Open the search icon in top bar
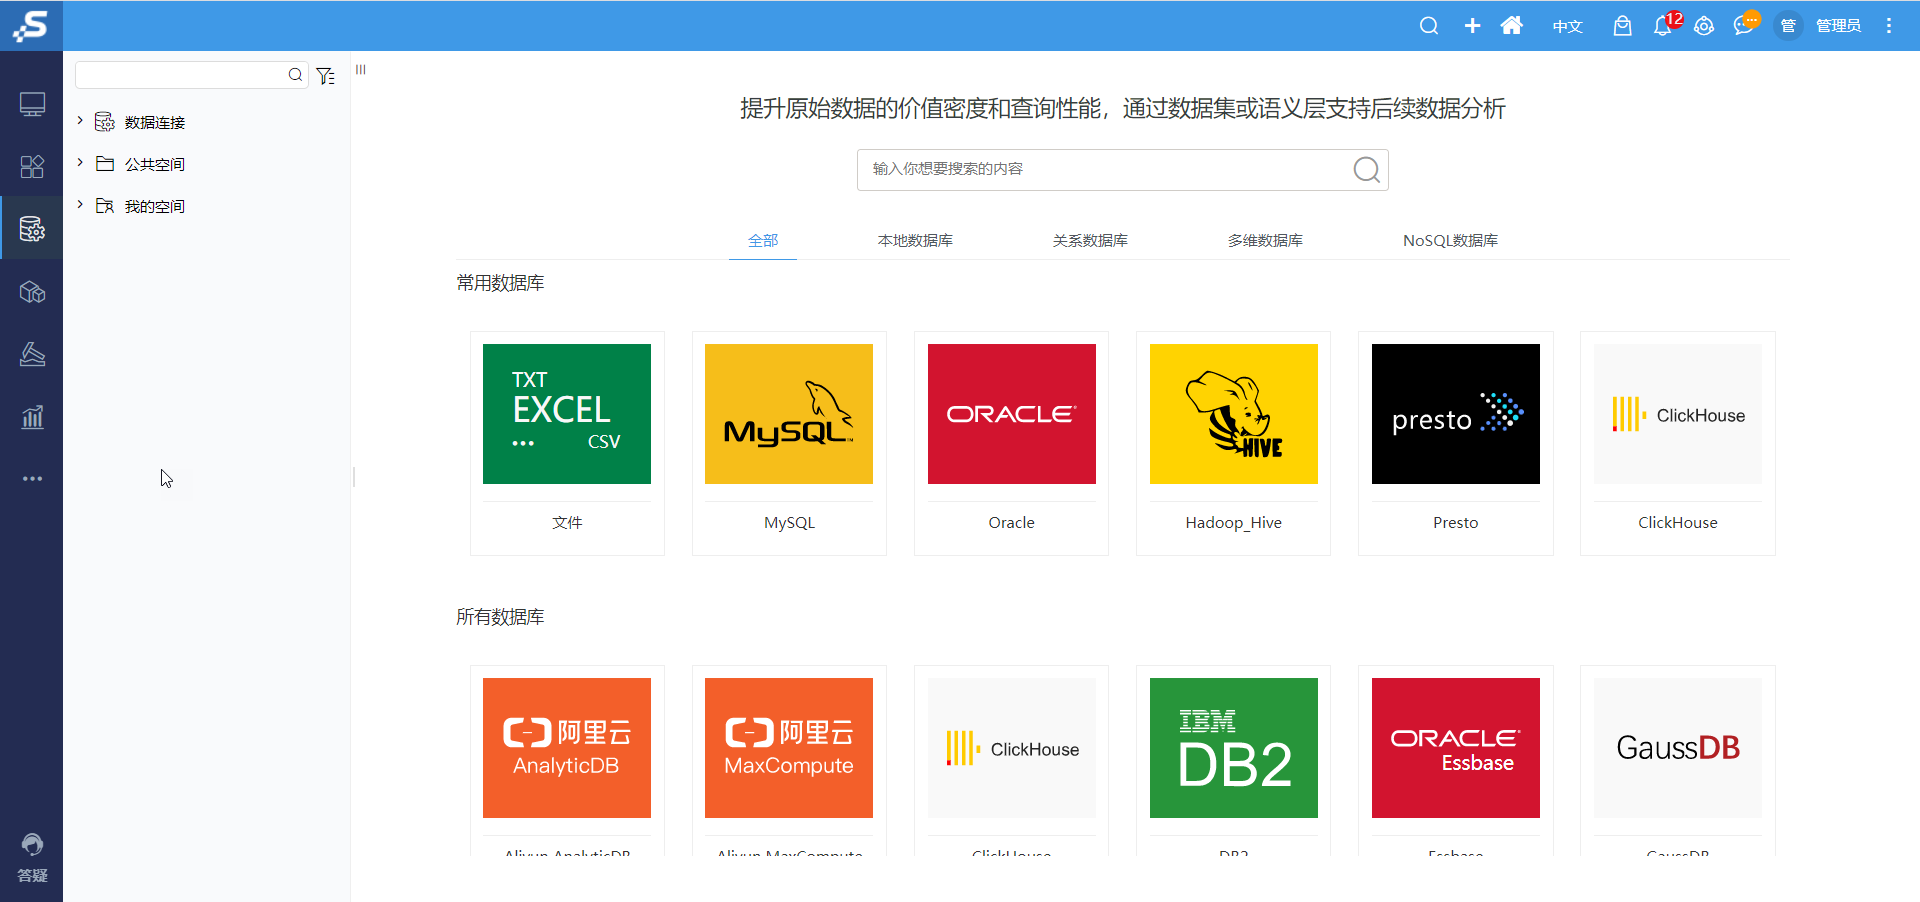Screen dimensions: 1920x902 click(1429, 26)
